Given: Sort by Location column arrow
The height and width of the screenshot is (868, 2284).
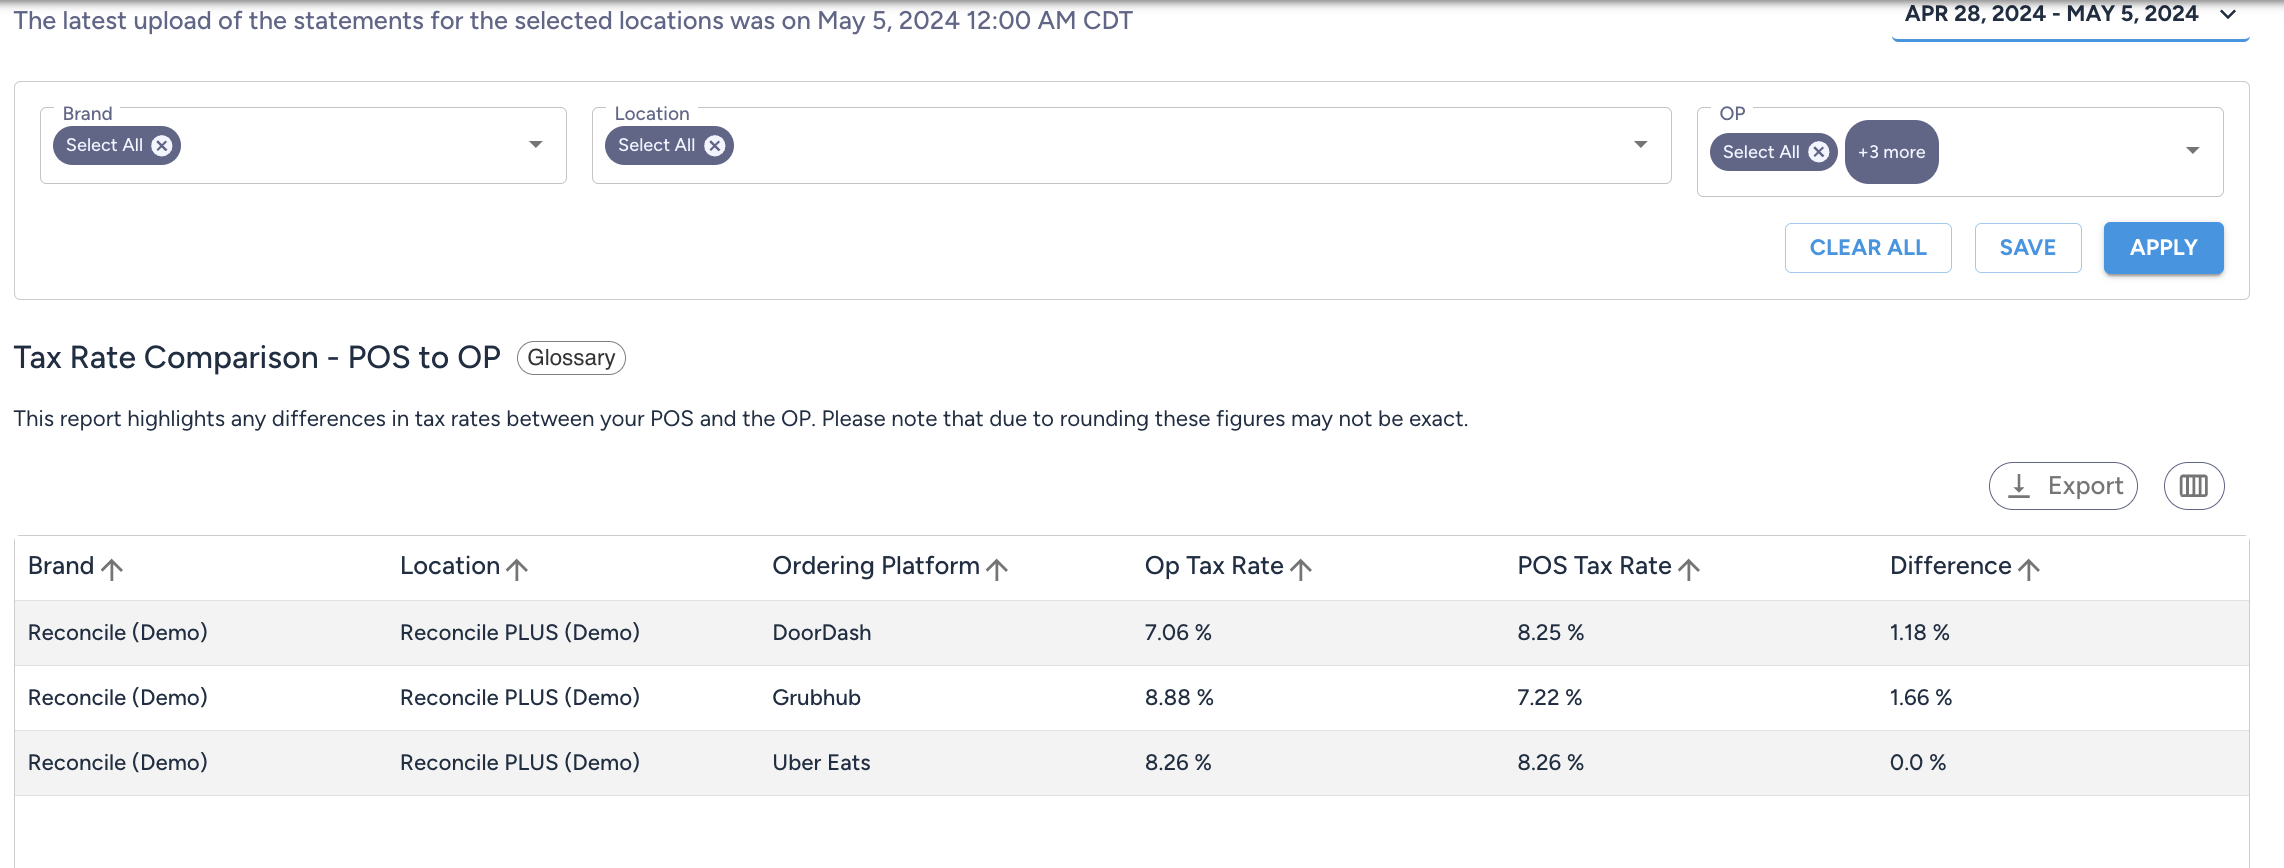Looking at the screenshot, I should (517, 569).
